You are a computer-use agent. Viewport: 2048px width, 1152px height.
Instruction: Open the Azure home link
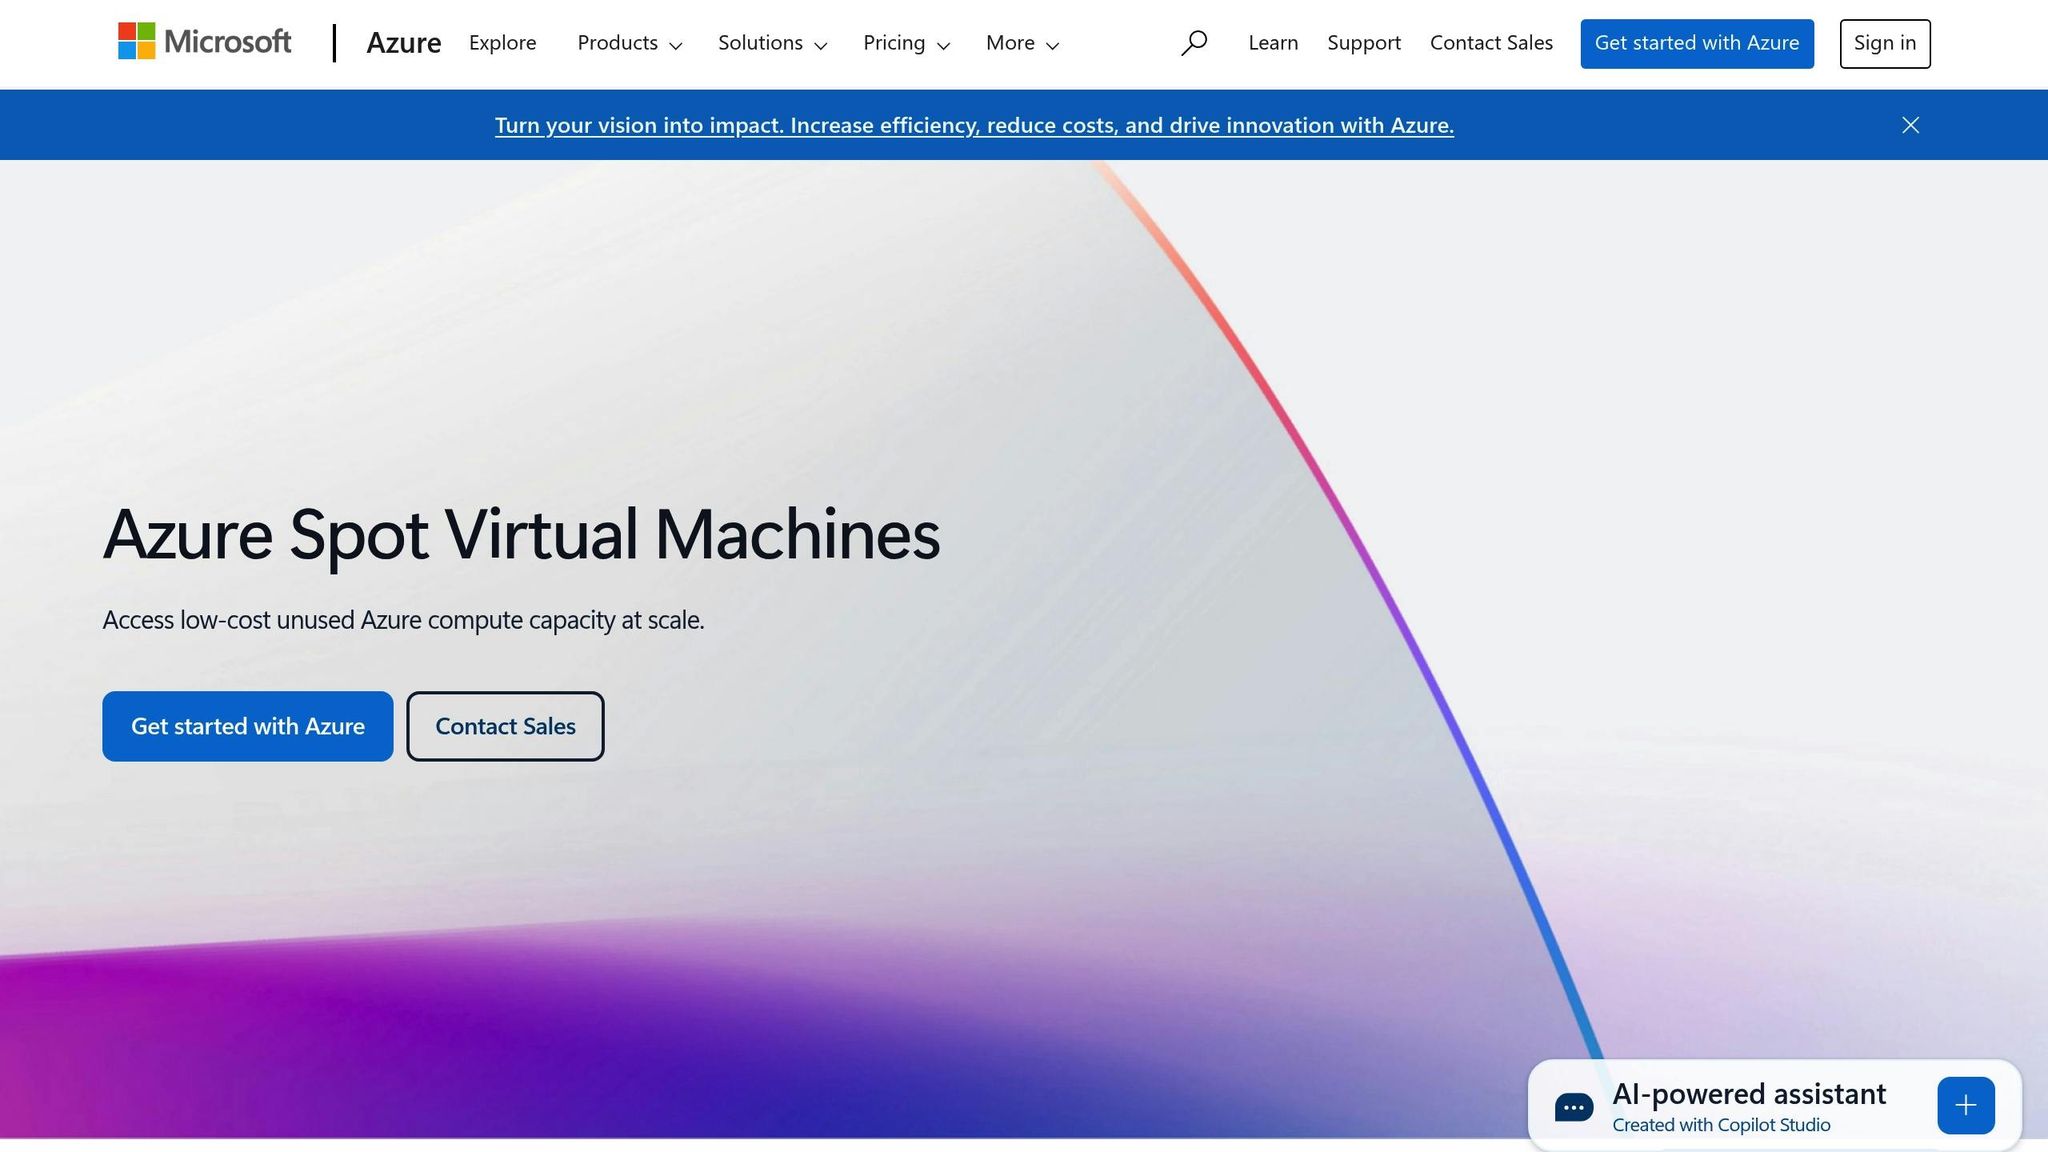(403, 43)
